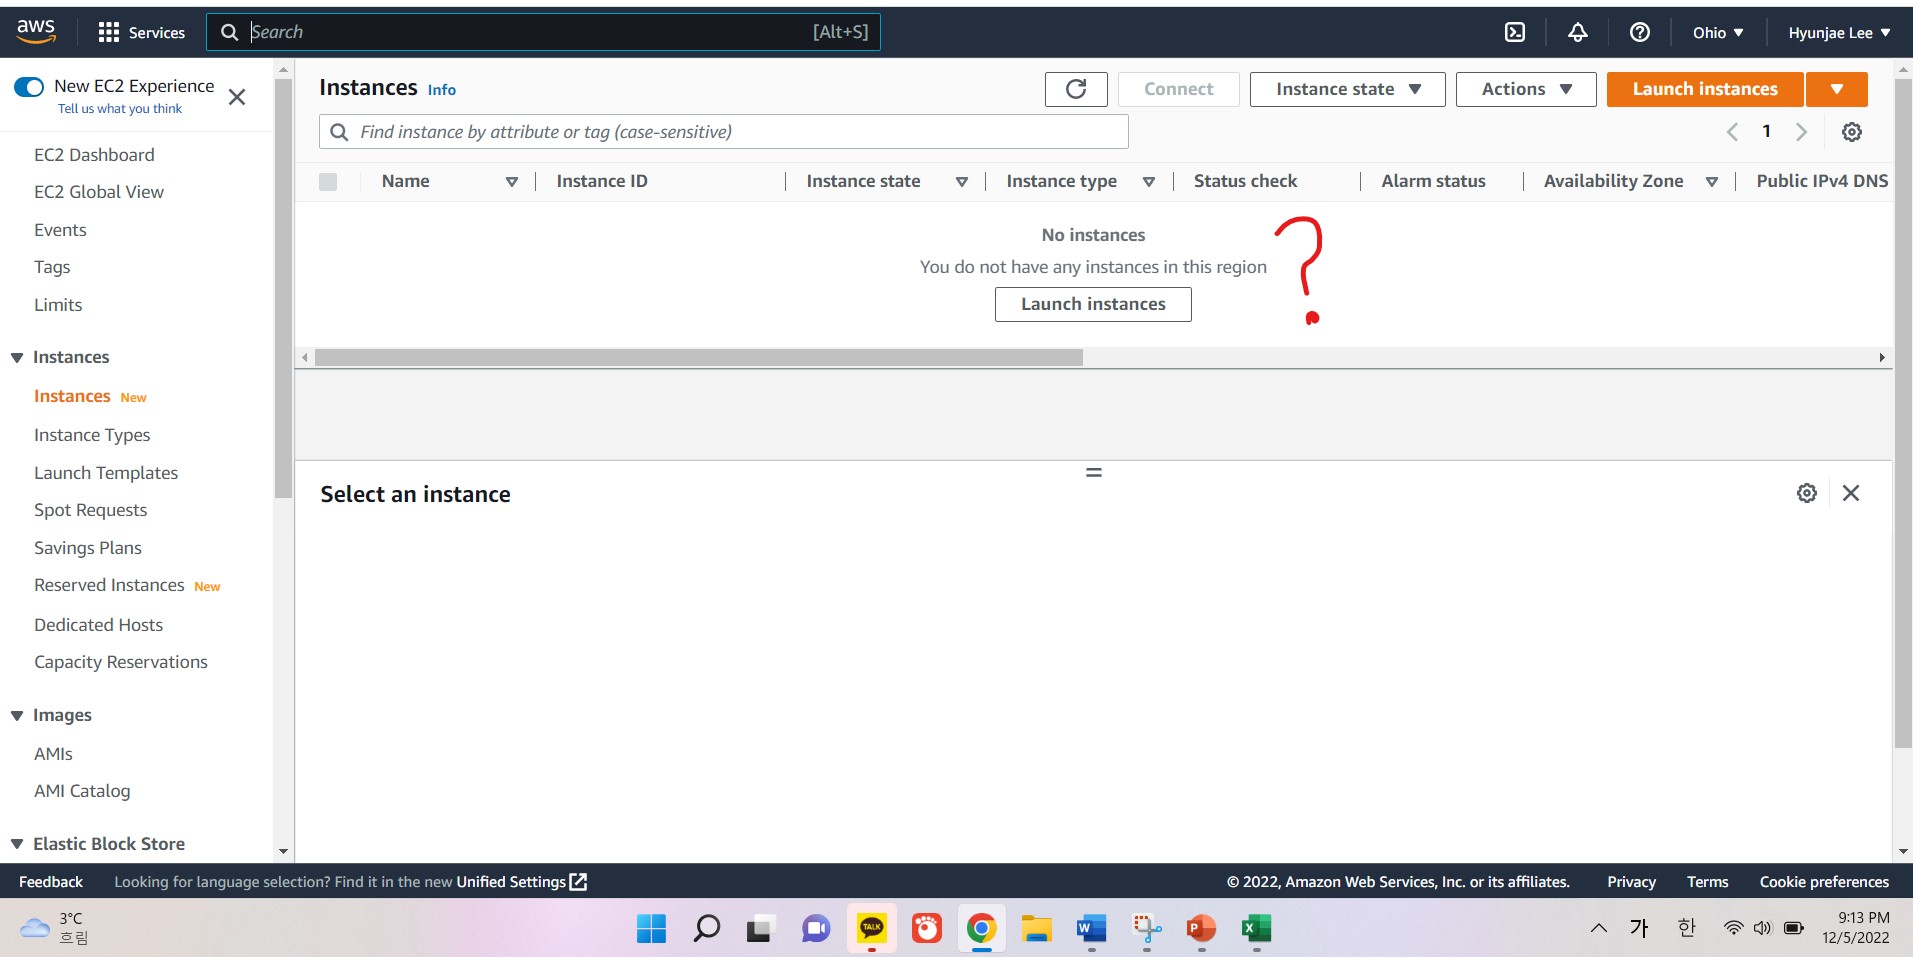The image size is (1913, 957).
Task: Open PowerPoint from the taskbar
Action: click(1201, 929)
